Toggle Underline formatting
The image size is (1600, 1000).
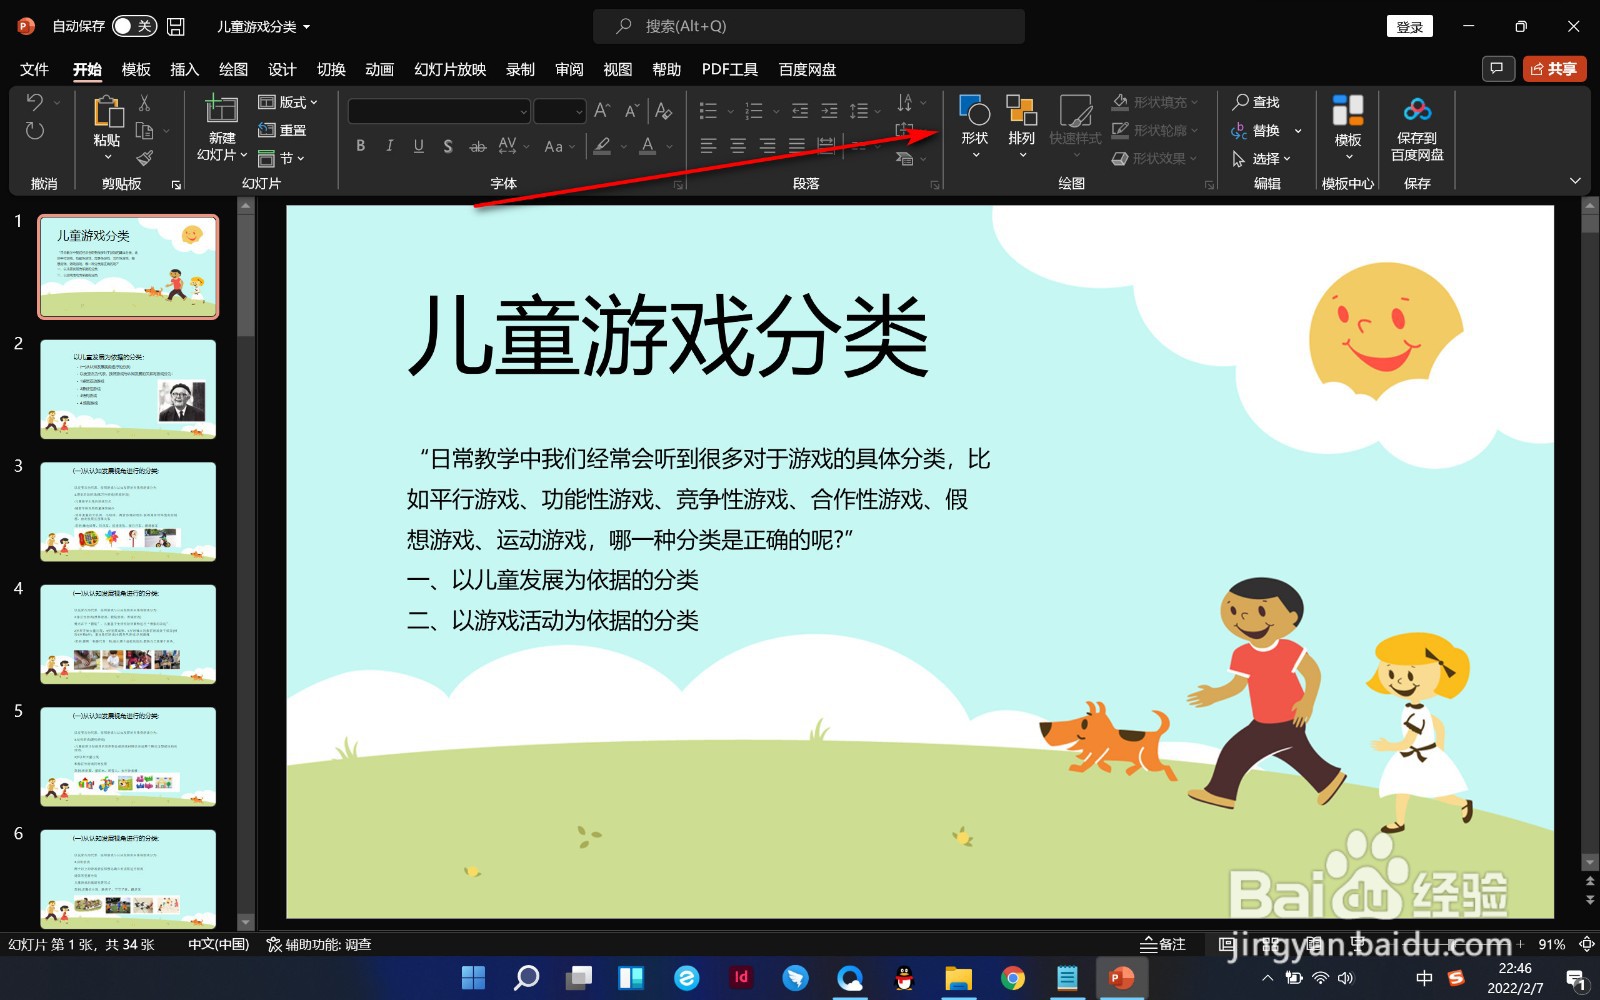point(418,146)
